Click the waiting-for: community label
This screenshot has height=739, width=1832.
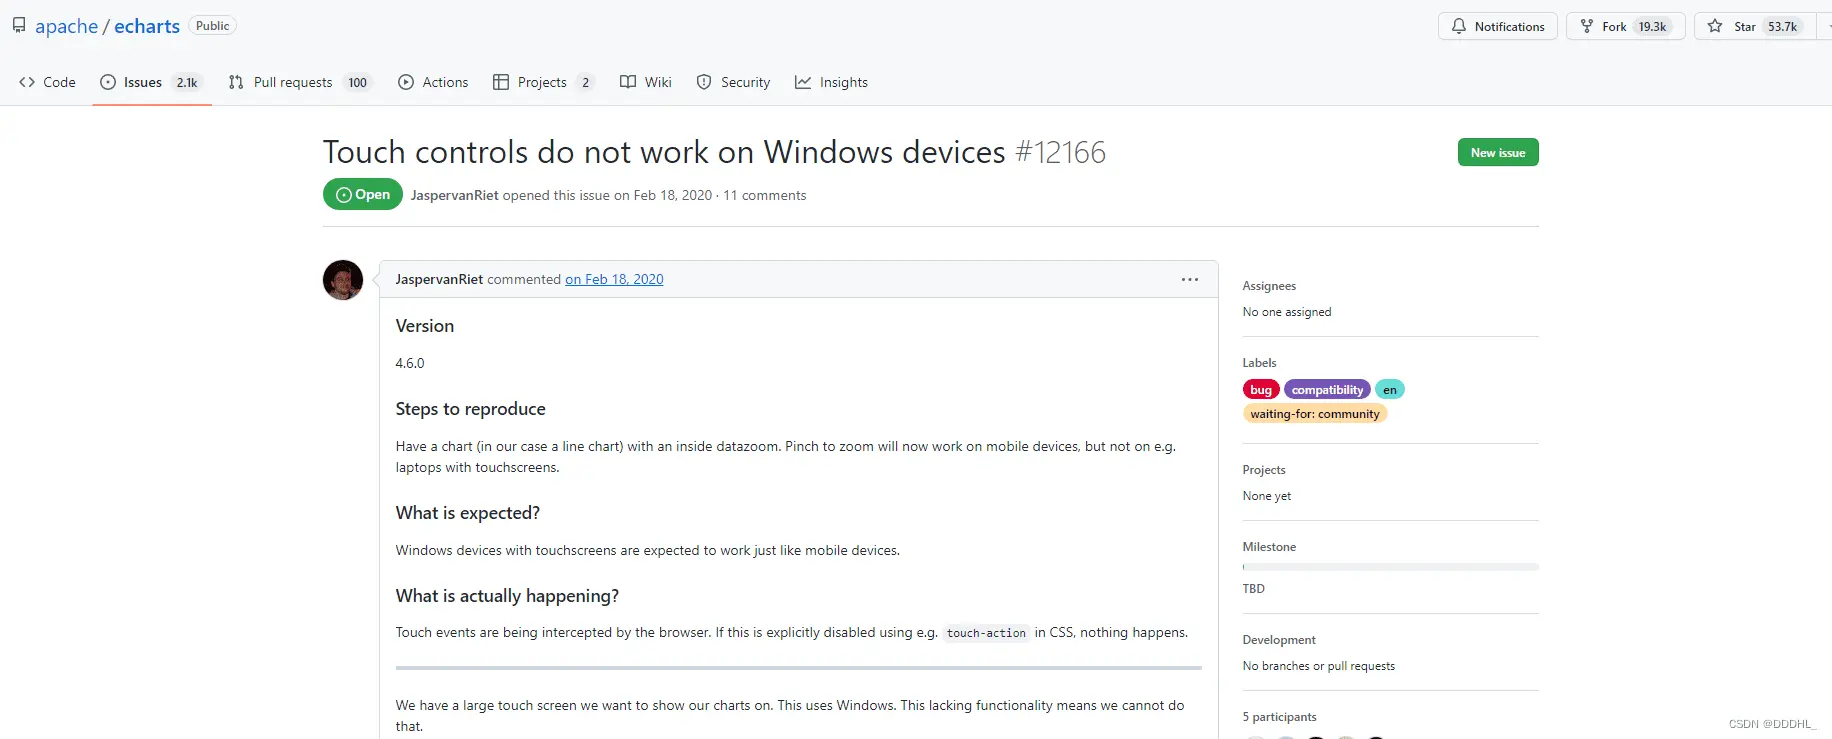(x=1314, y=414)
